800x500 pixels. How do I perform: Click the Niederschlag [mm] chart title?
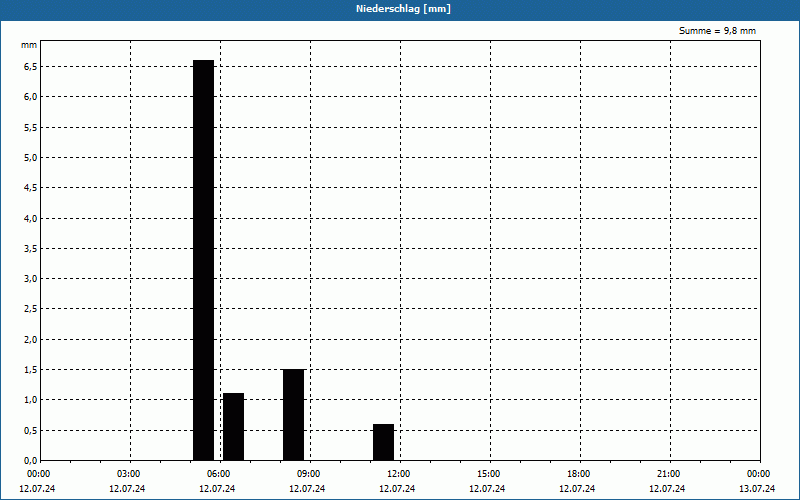coord(403,9)
